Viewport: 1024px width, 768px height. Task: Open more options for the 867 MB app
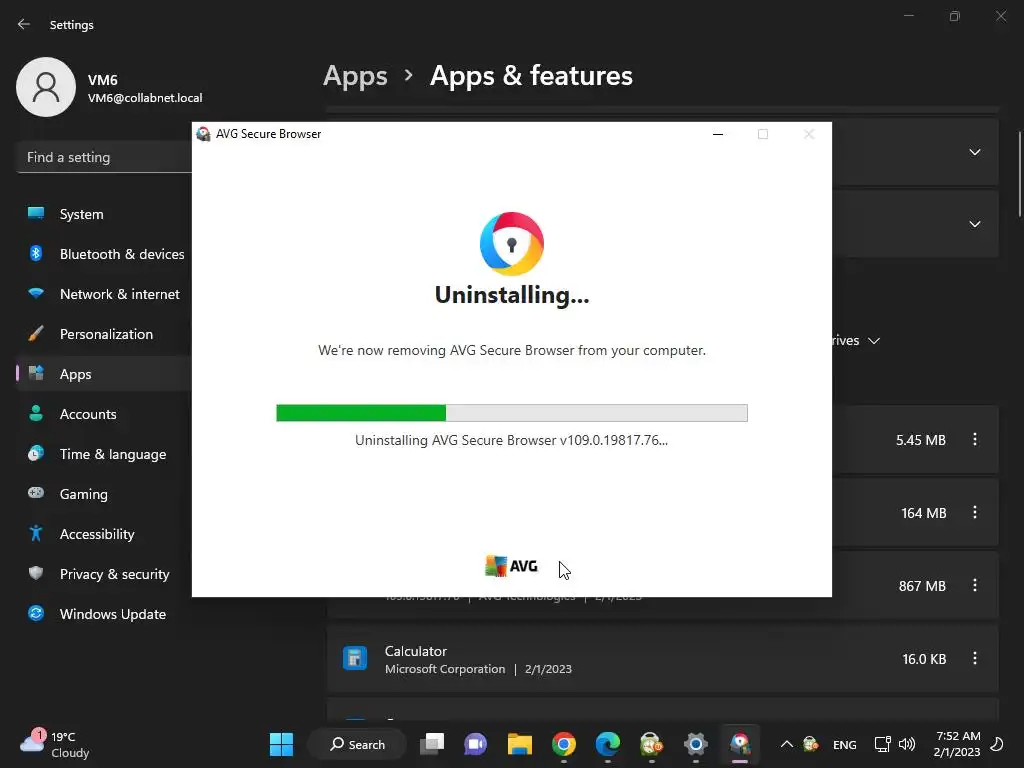[x=975, y=586]
